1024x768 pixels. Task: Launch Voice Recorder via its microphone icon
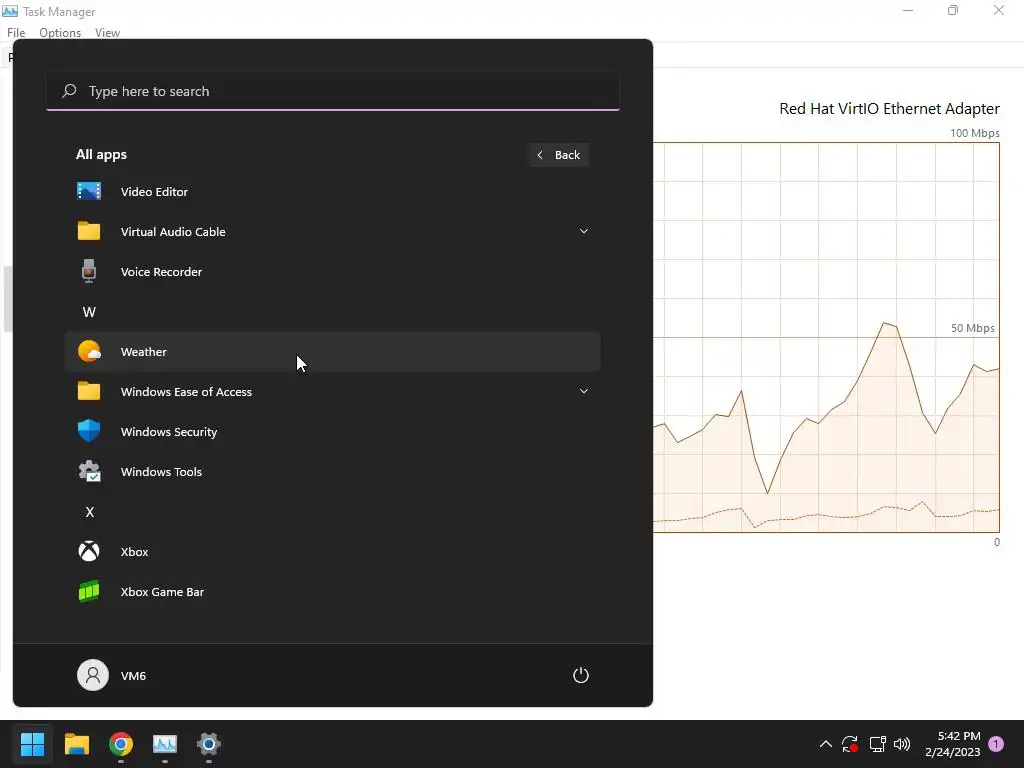(x=89, y=271)
